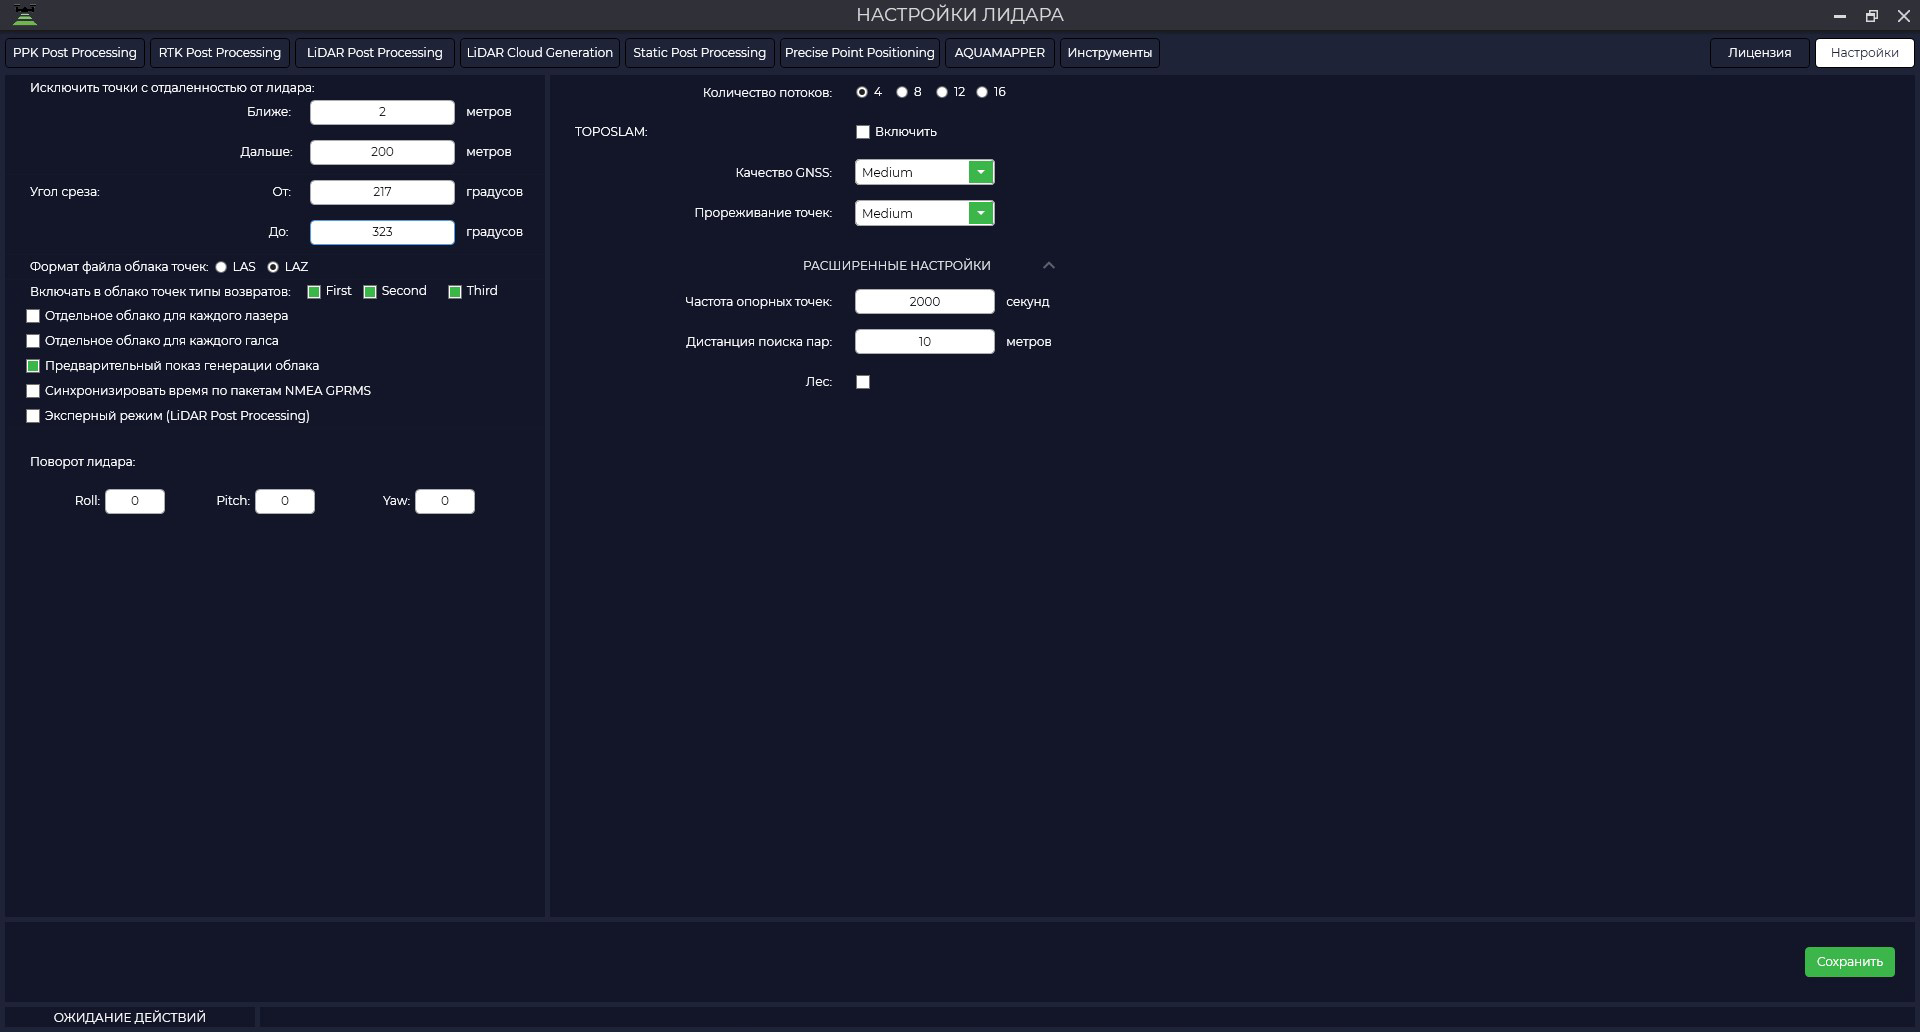Click the Частота опорных точек field

click(x=925, y=301)
